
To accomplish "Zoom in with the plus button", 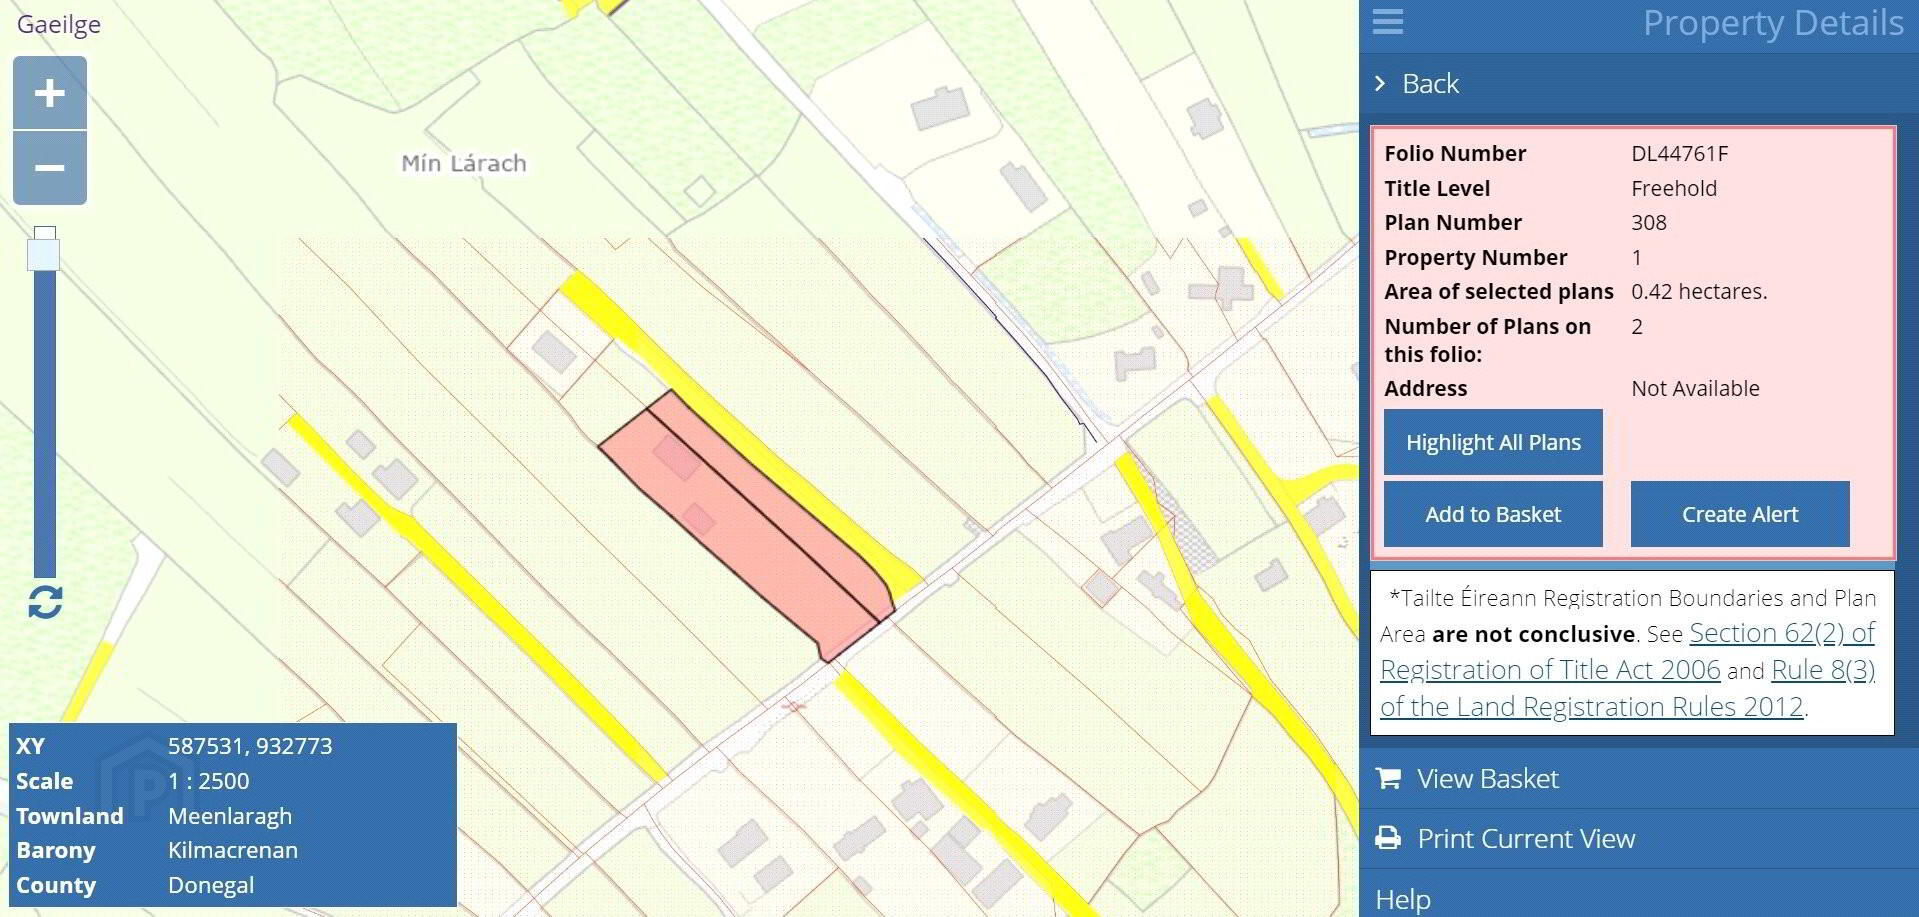I will click(50, 93).
